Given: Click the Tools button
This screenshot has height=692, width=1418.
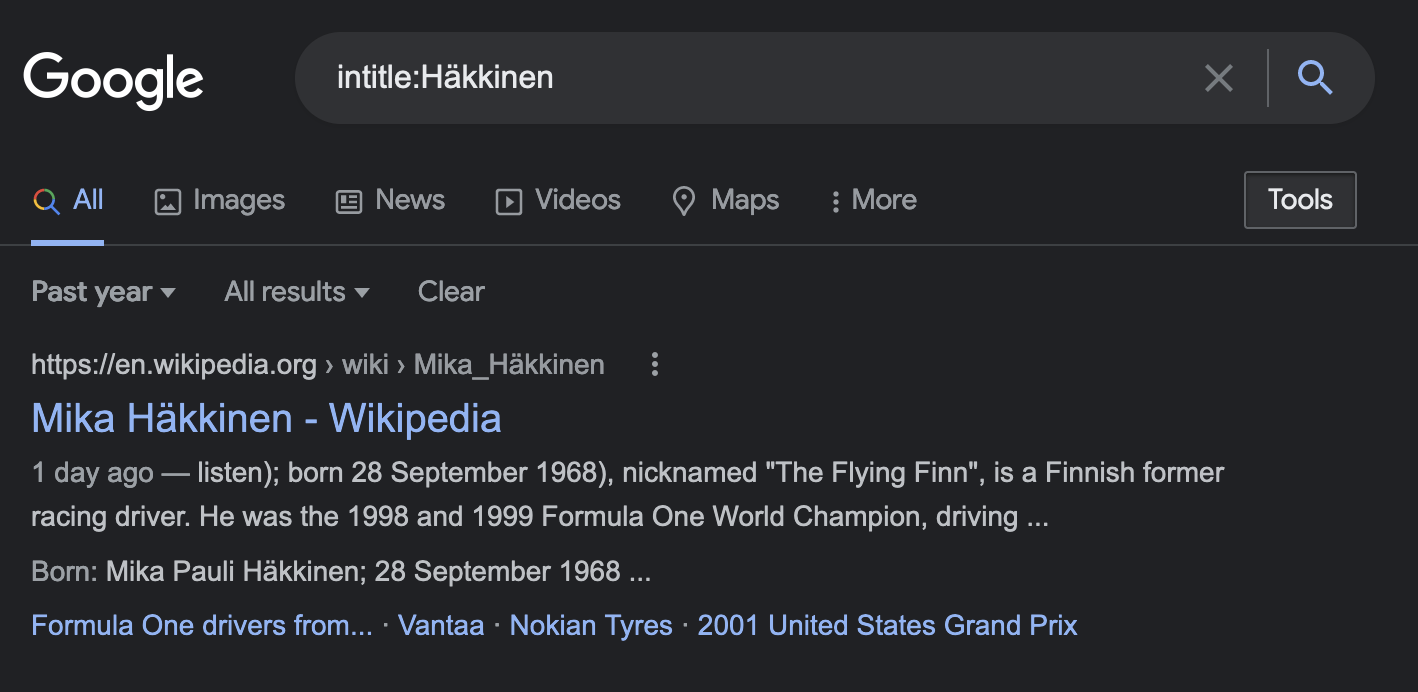Looking at the screenshot, I should 1299,199.
